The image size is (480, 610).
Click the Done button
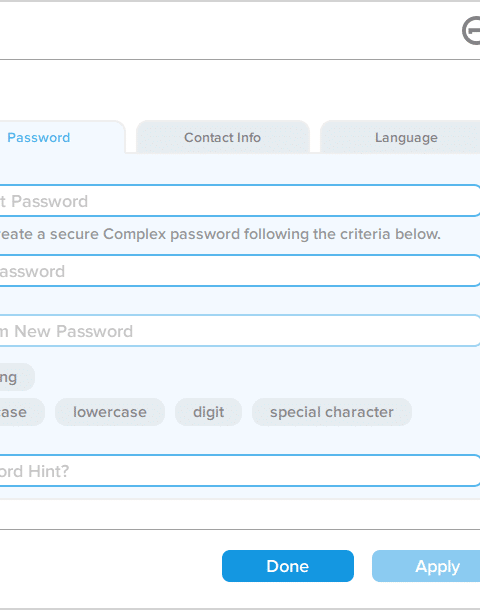288,566
